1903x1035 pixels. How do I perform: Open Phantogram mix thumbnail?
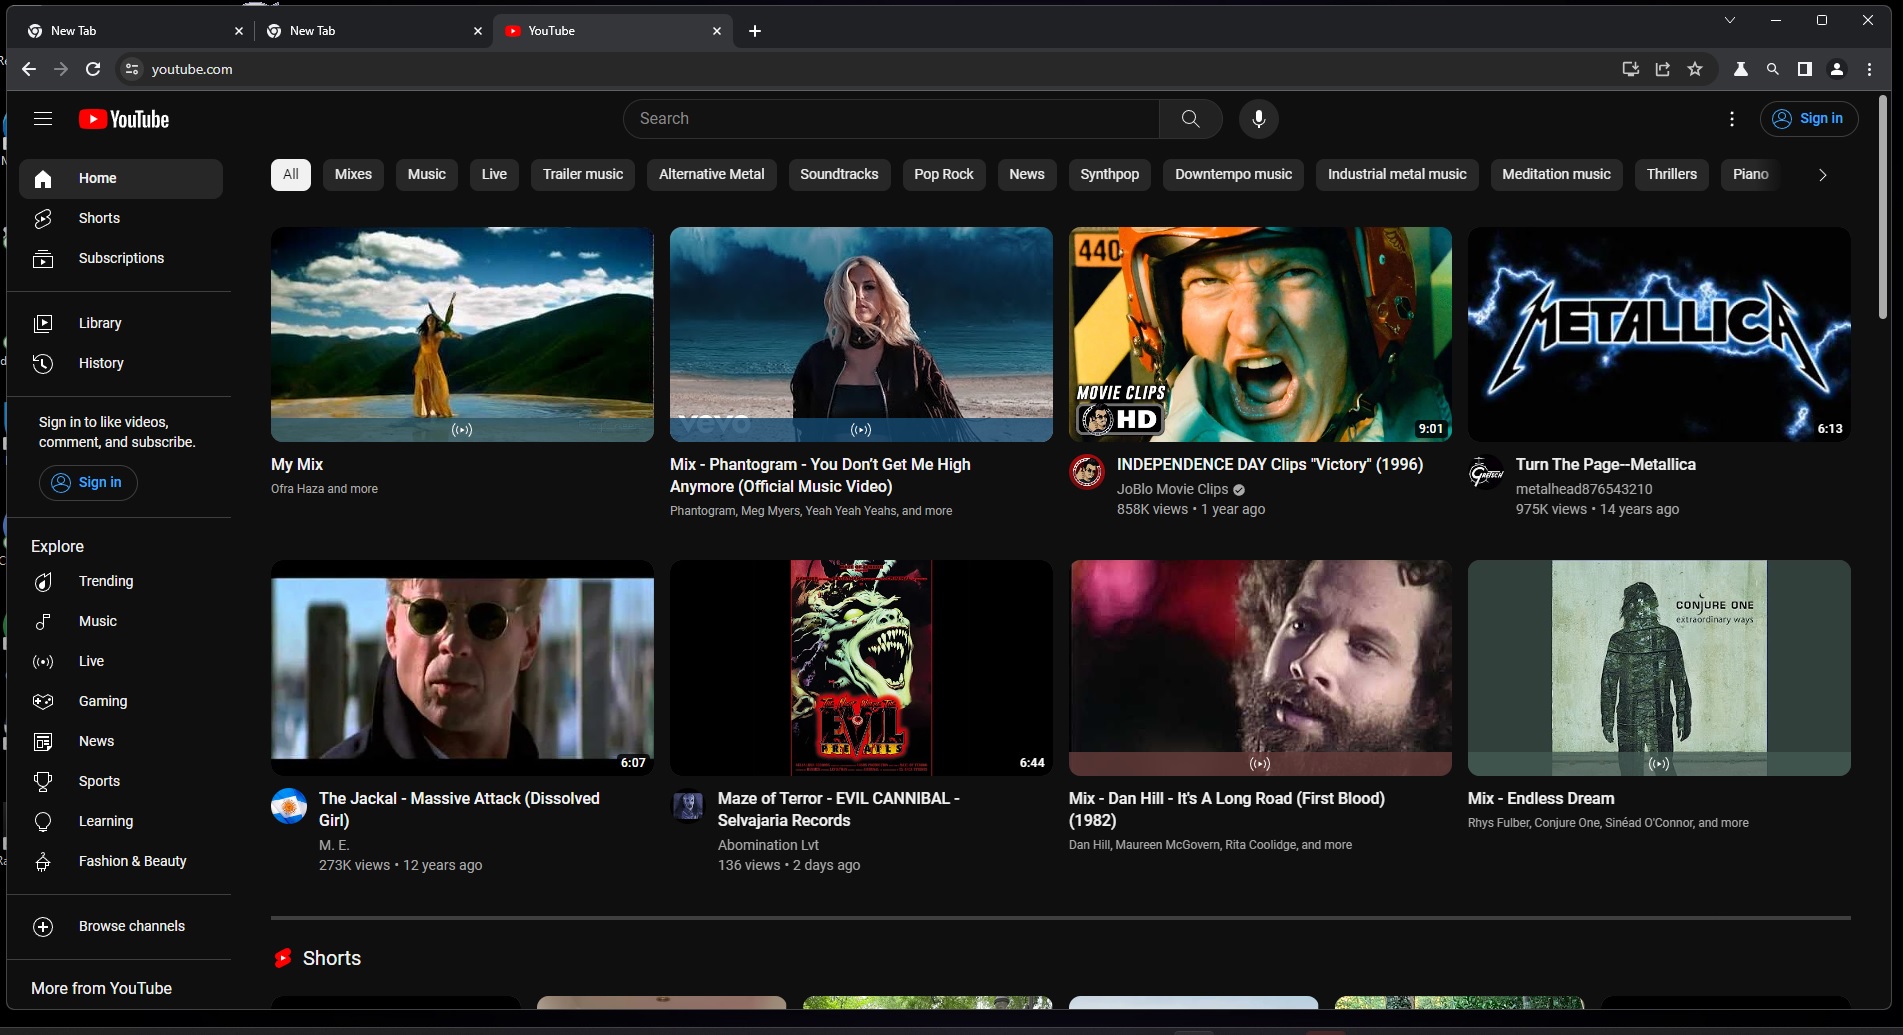coord(861,334)
